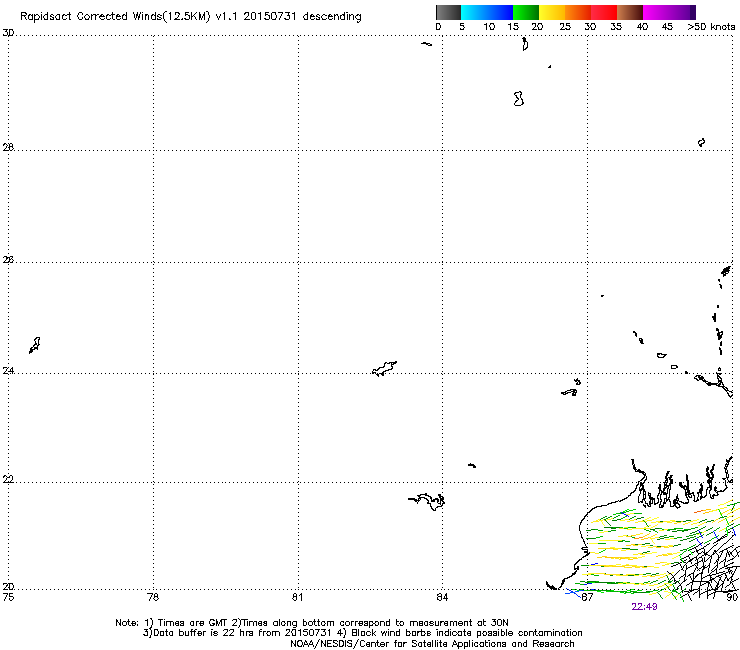Click latitude label 24 on left axis

click(x=8, y=371)
